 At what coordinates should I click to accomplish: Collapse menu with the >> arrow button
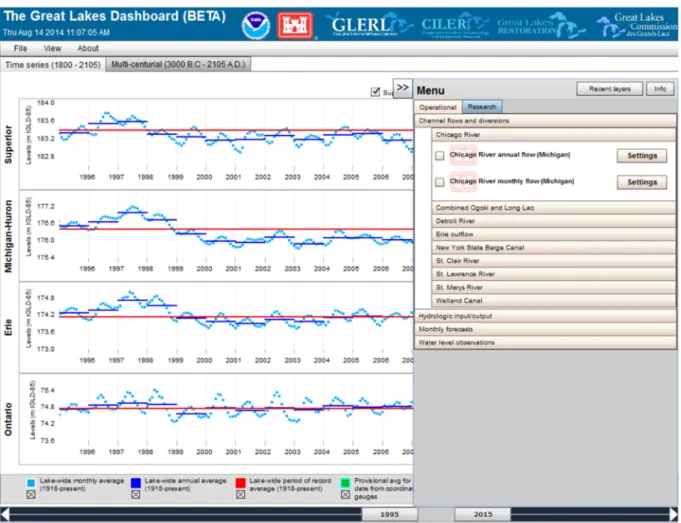(403, 88)
